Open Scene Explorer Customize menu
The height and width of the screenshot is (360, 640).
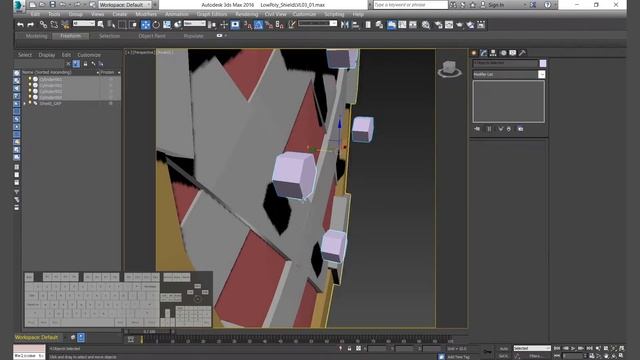pyautogui.click(x=89, y=55)
